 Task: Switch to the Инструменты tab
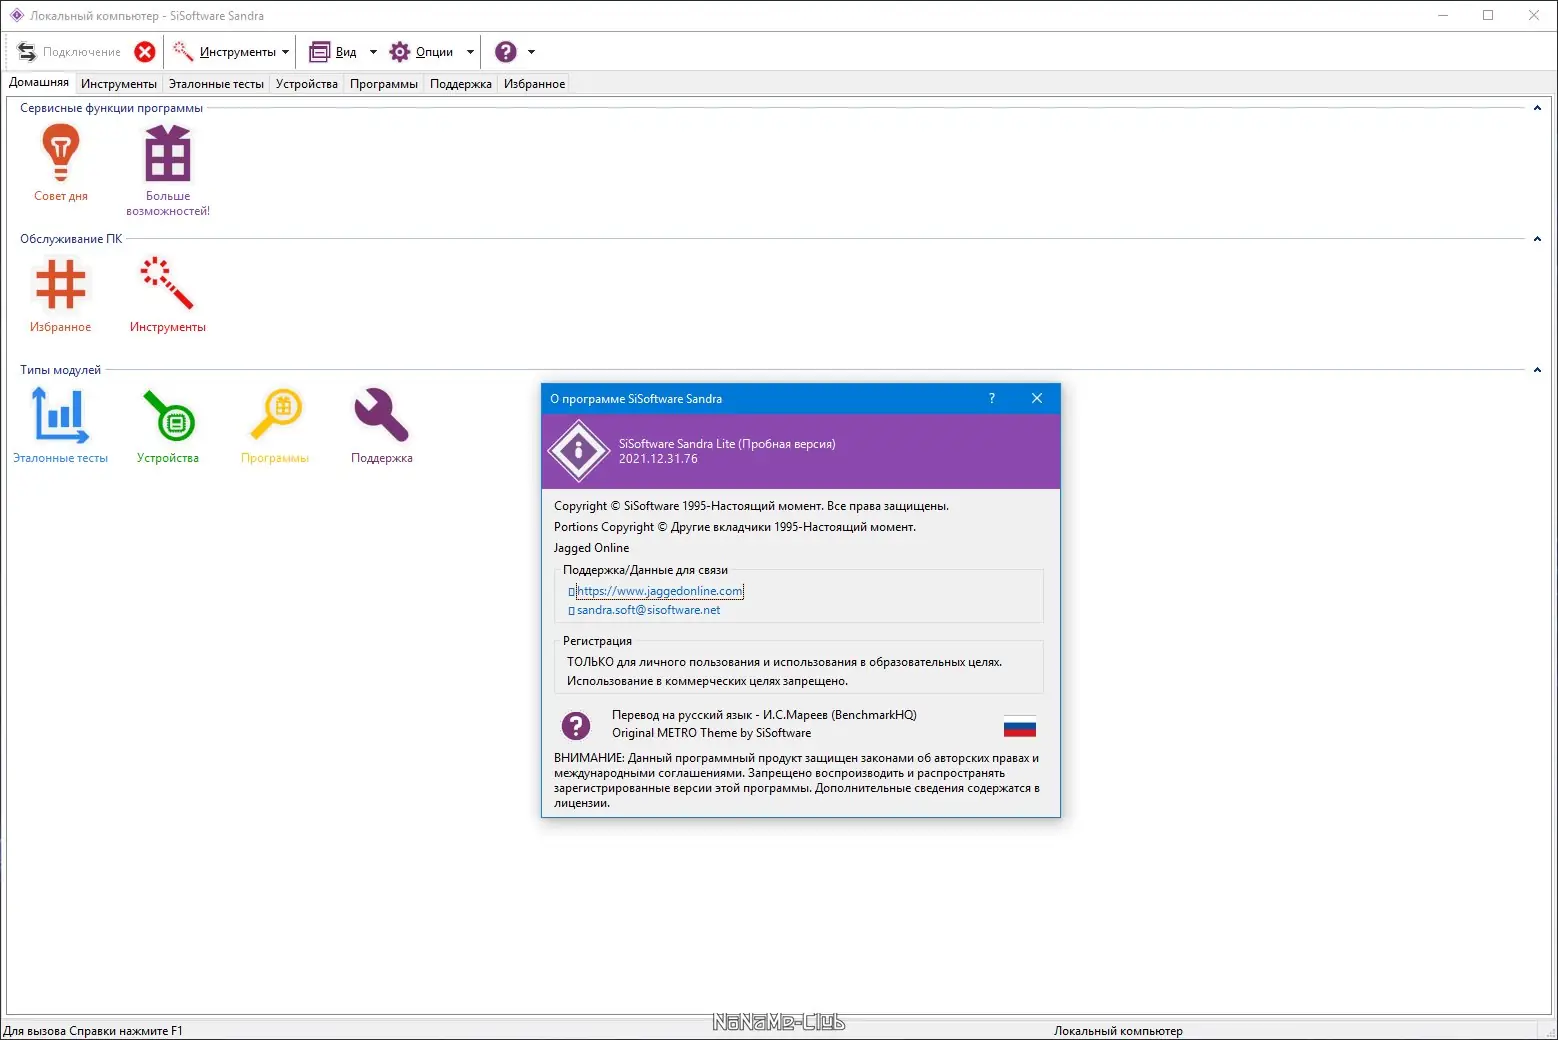tap(119, 84)
